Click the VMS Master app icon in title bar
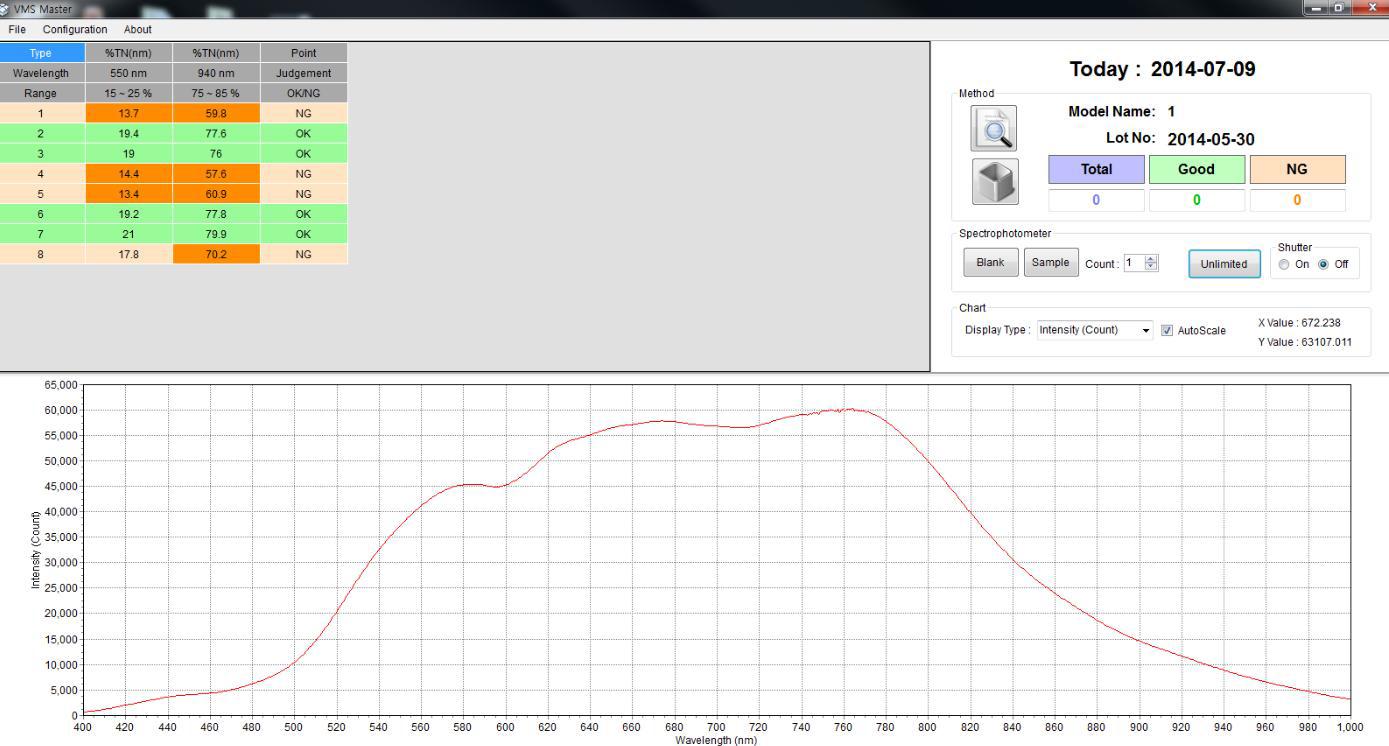This screenshot has height=746, width=1389. click(6, 9)
